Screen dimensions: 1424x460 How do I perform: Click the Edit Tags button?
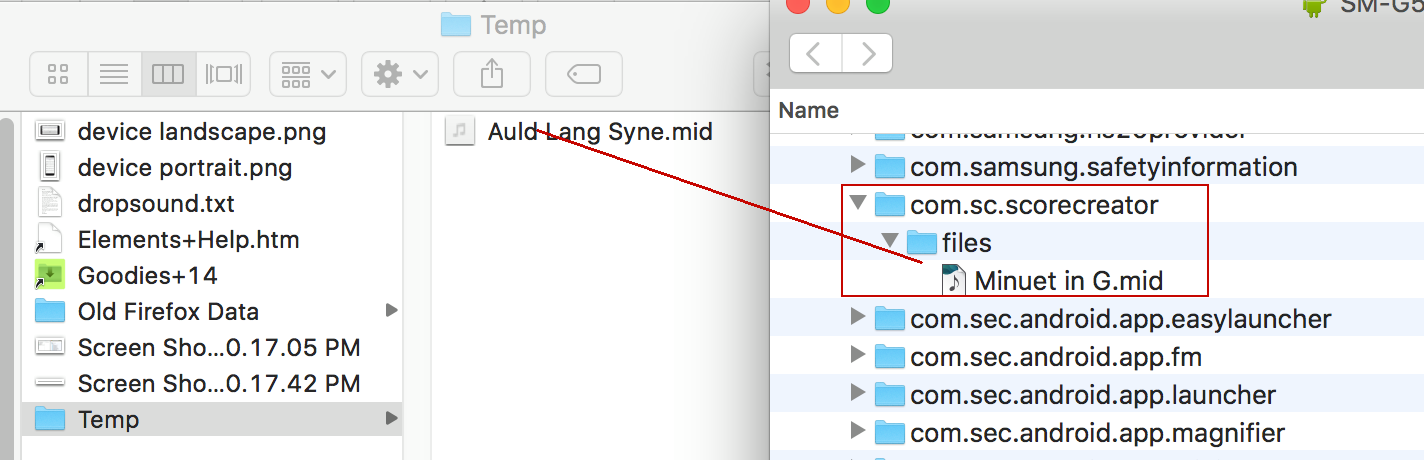pos(584,74)
